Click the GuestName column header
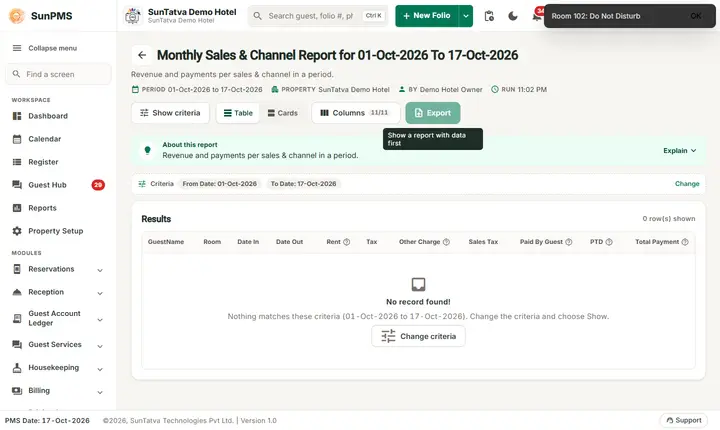Viewport: 720px width, 430px height. 166,242
